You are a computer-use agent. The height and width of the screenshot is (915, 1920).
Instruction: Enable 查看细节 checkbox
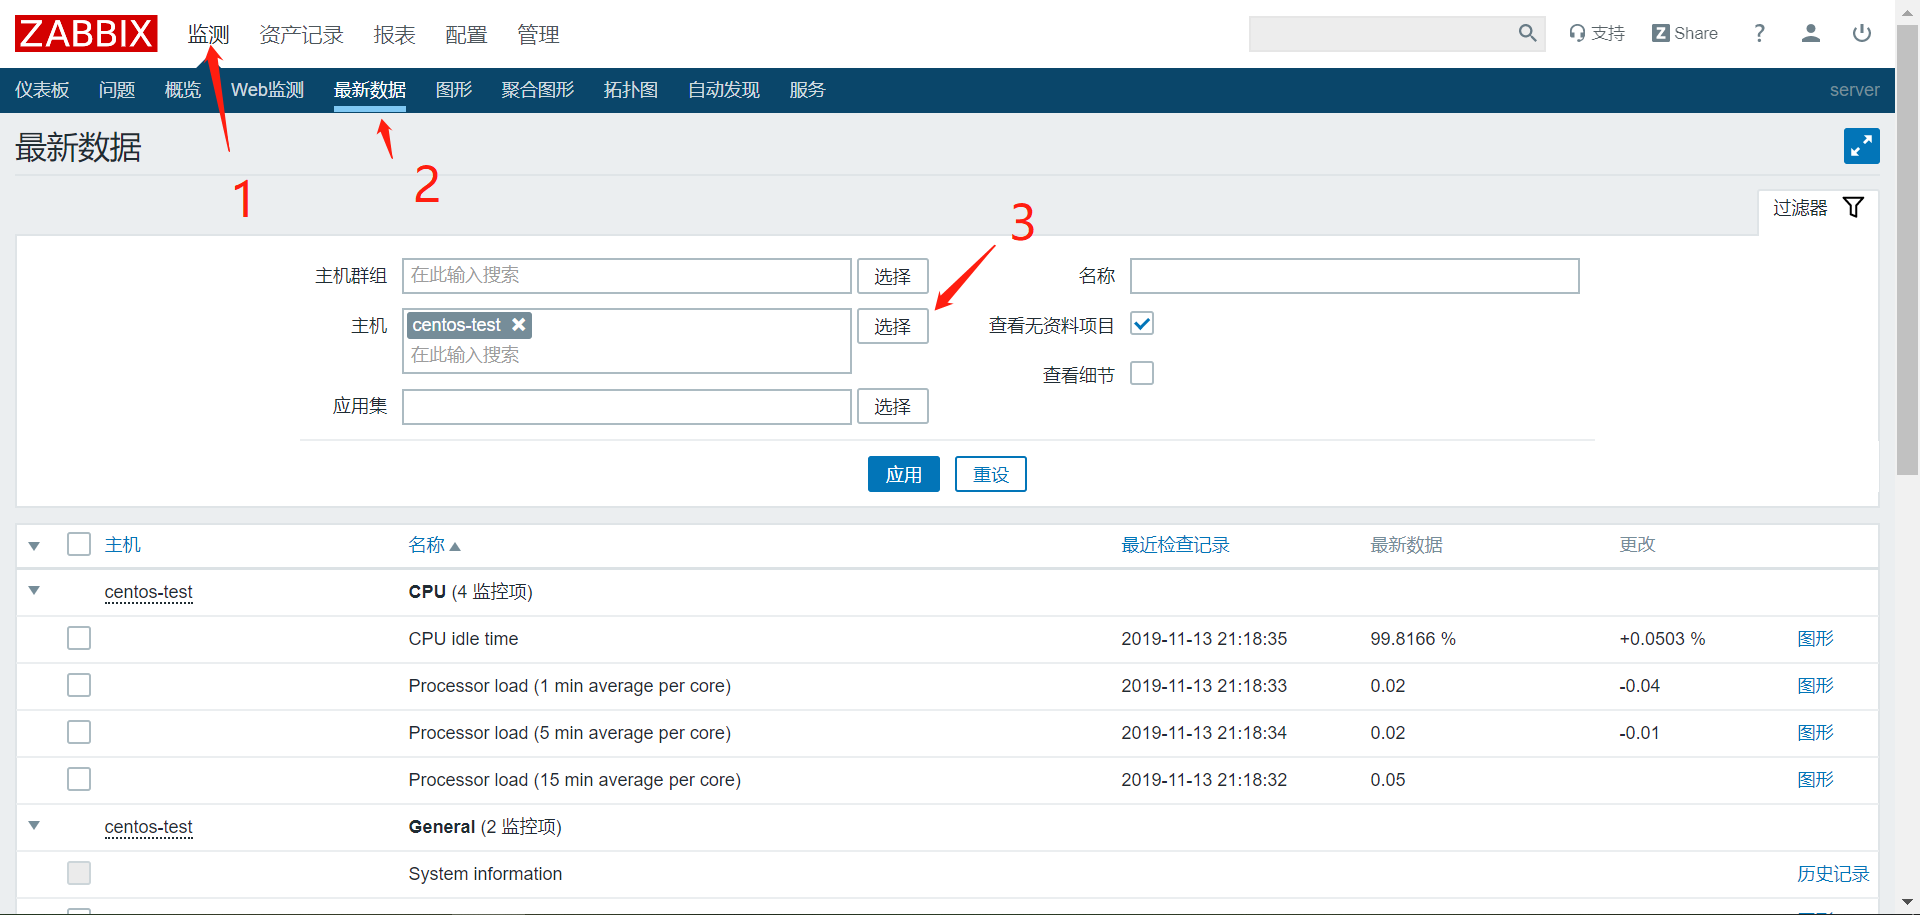(1142, 373)
